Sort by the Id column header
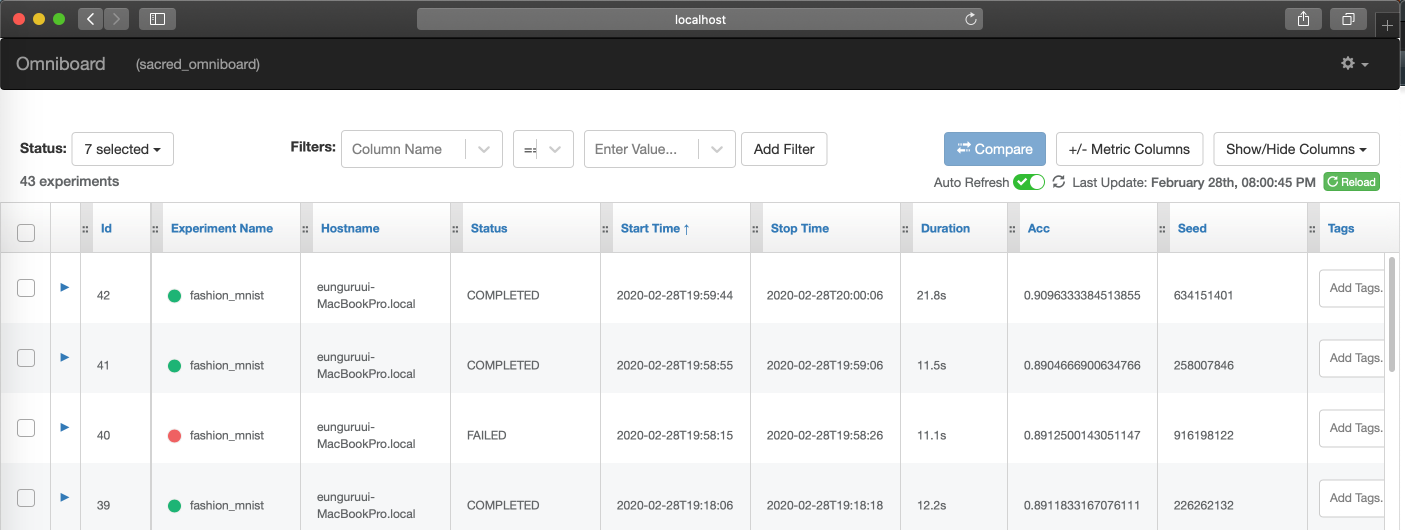 (106, 228)
